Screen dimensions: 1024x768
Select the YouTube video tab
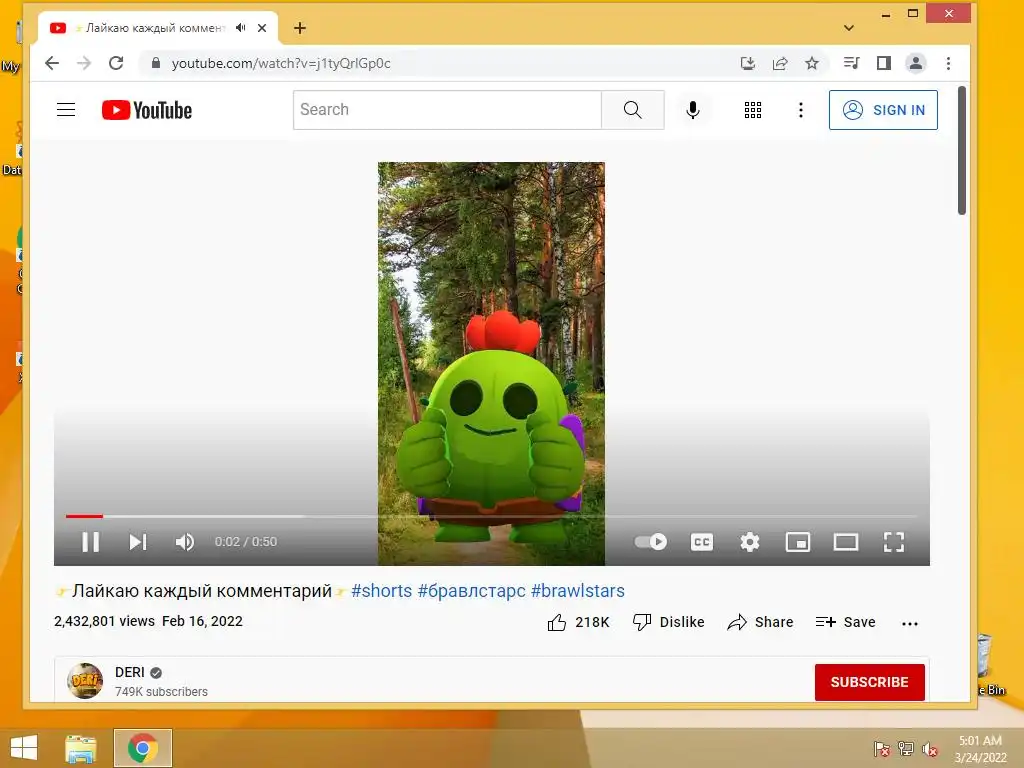(157, 28)
